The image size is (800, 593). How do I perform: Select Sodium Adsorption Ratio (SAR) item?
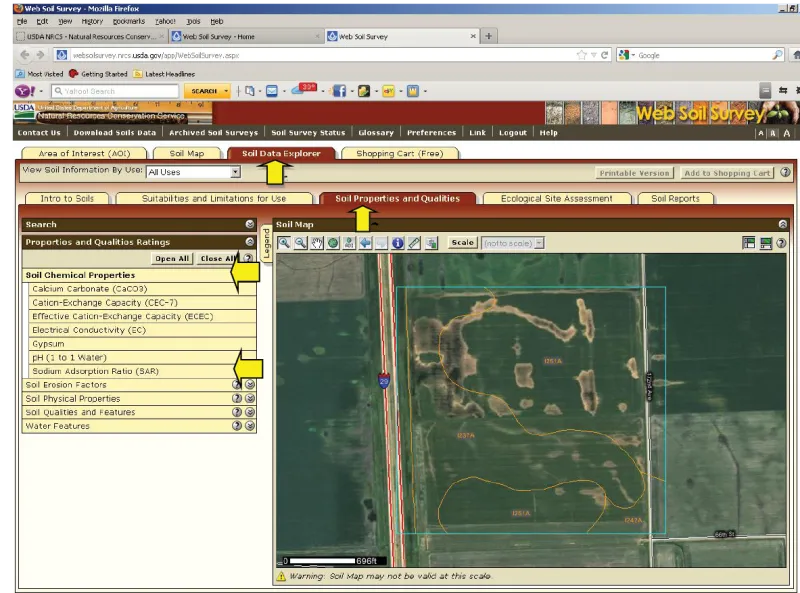click(x=95, y=371)
